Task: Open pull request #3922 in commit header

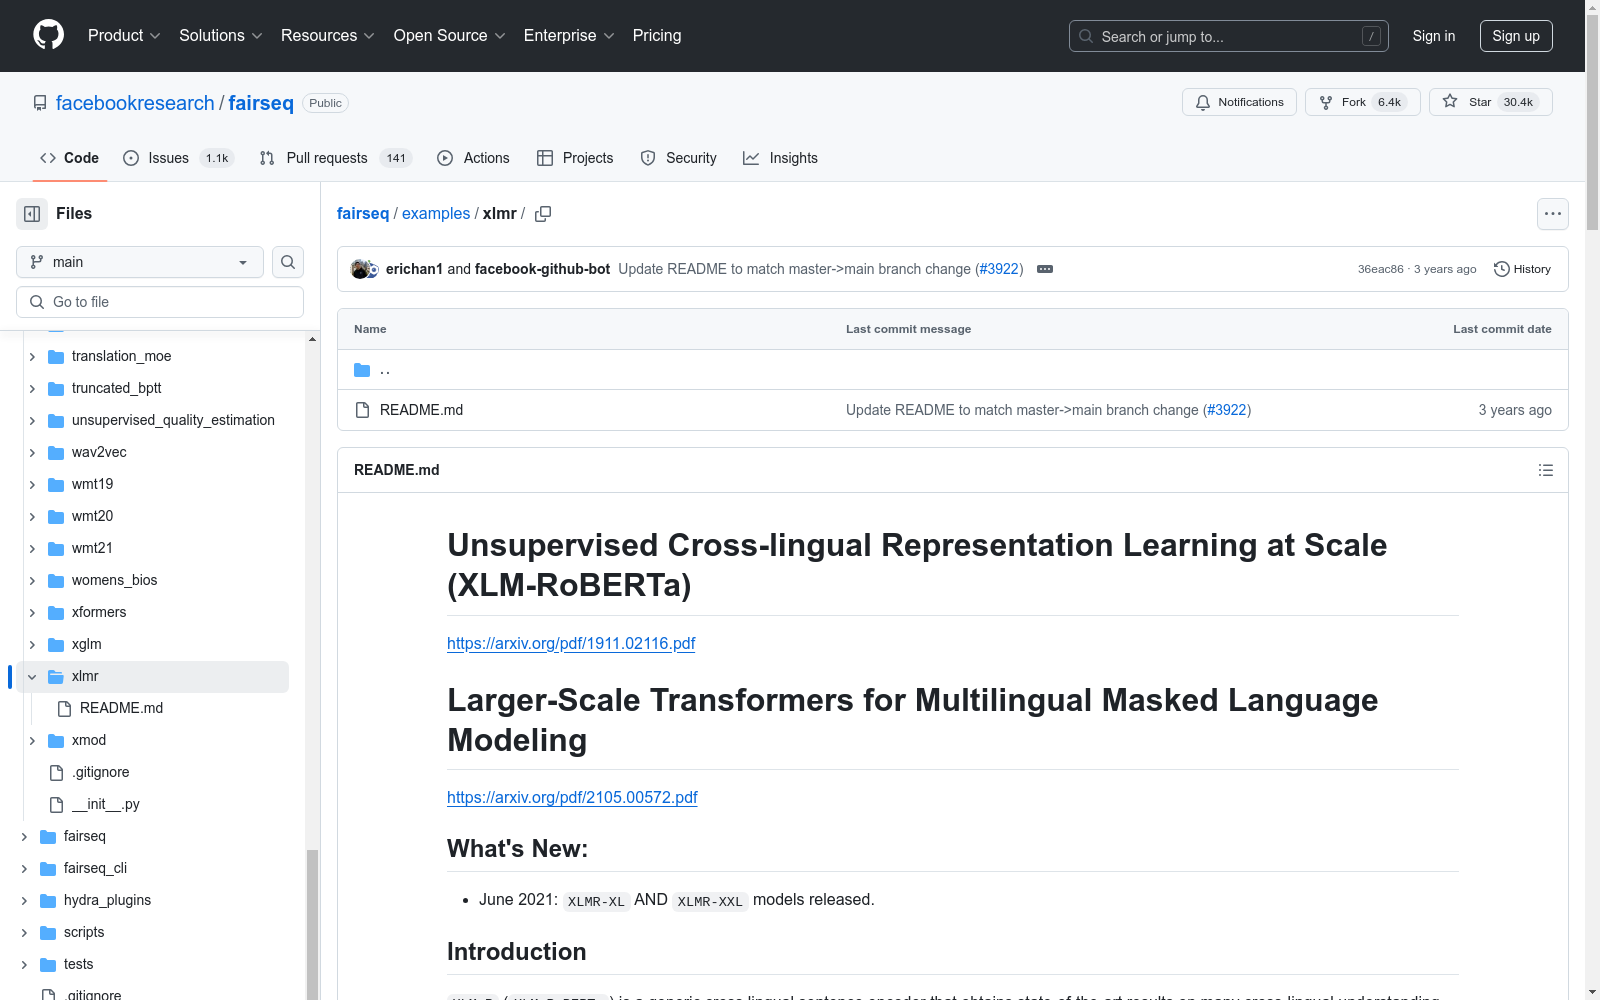Action: (x=999, y=269)
